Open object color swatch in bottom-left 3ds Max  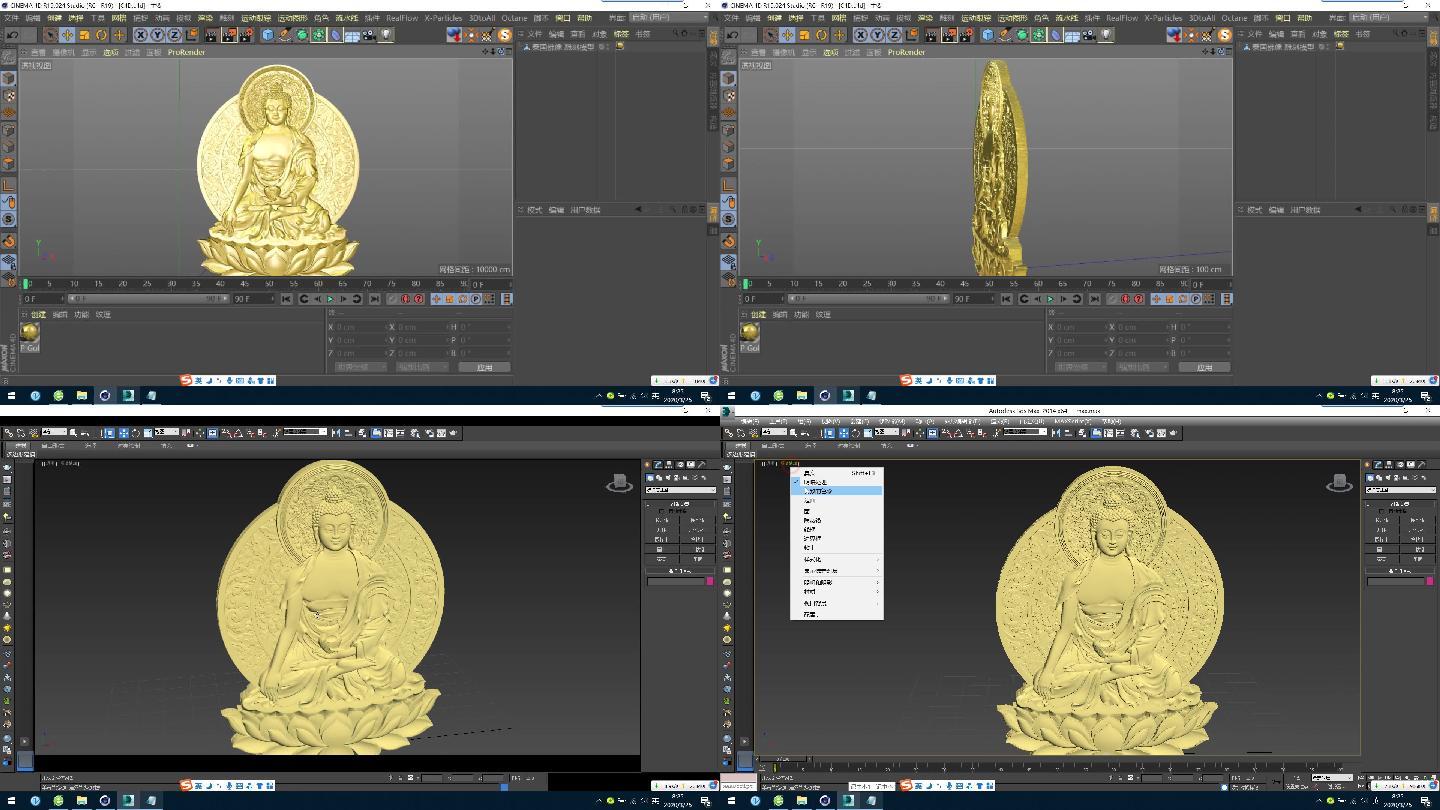tap(710, 580)
